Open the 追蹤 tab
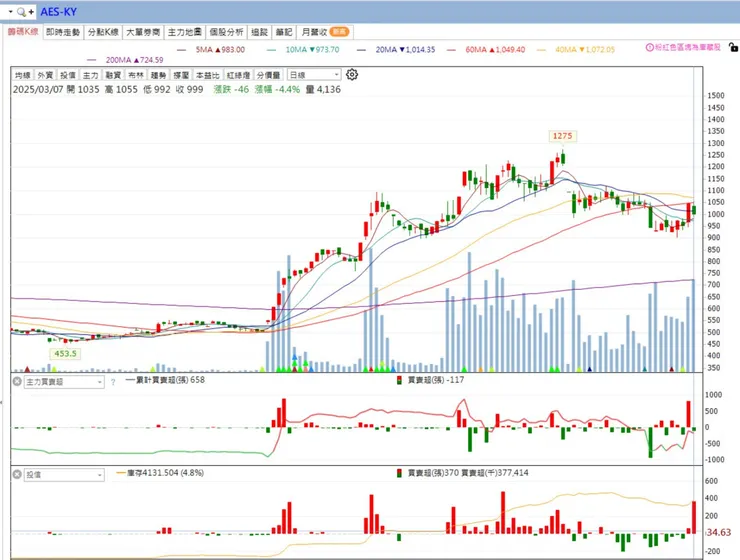The height and width of the screenshot is (560, 740). (x=259, y=32)
